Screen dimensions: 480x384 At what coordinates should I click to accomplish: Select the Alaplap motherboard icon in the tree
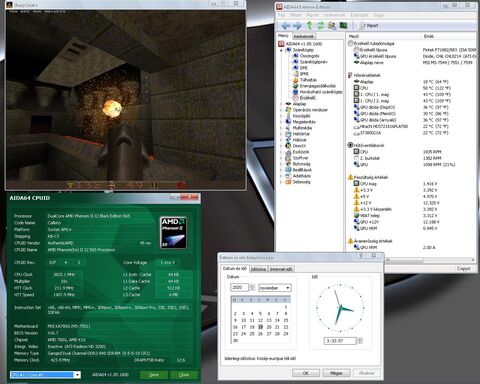click(x=288, y=104)
